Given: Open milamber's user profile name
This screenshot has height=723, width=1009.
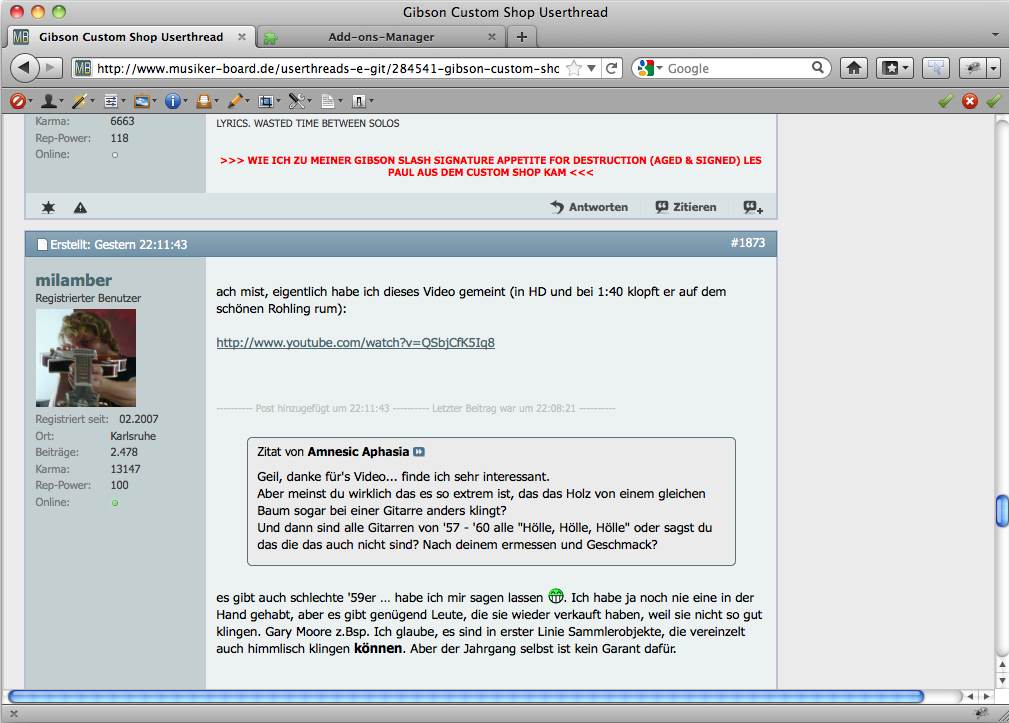Looking at the screenshot, I should point(73,280).
